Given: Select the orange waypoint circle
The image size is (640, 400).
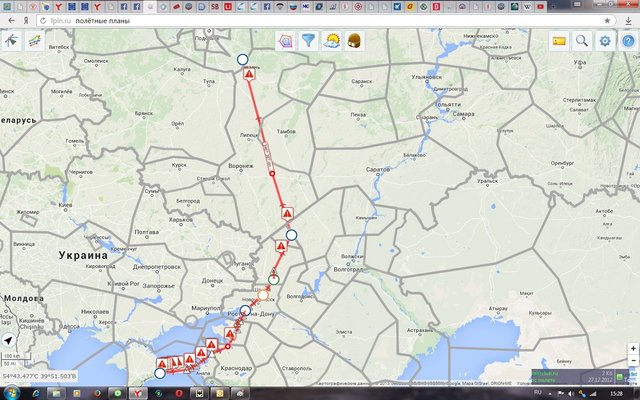Looking at the screenshot, I should (263, 295).
